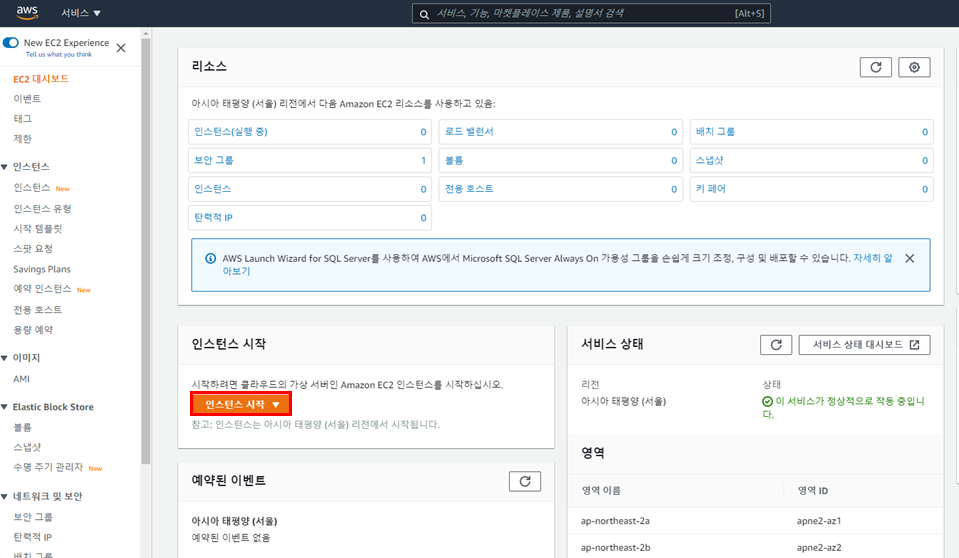Open 시작 템플릿 in sidebar

(37, 229)
